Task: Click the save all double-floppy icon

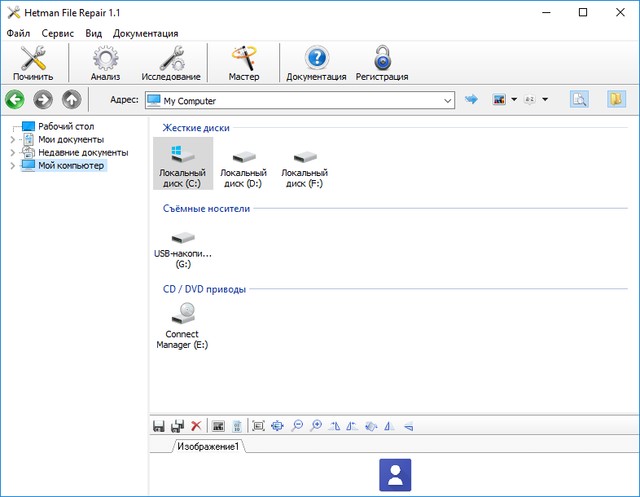Action: (178, 426)
